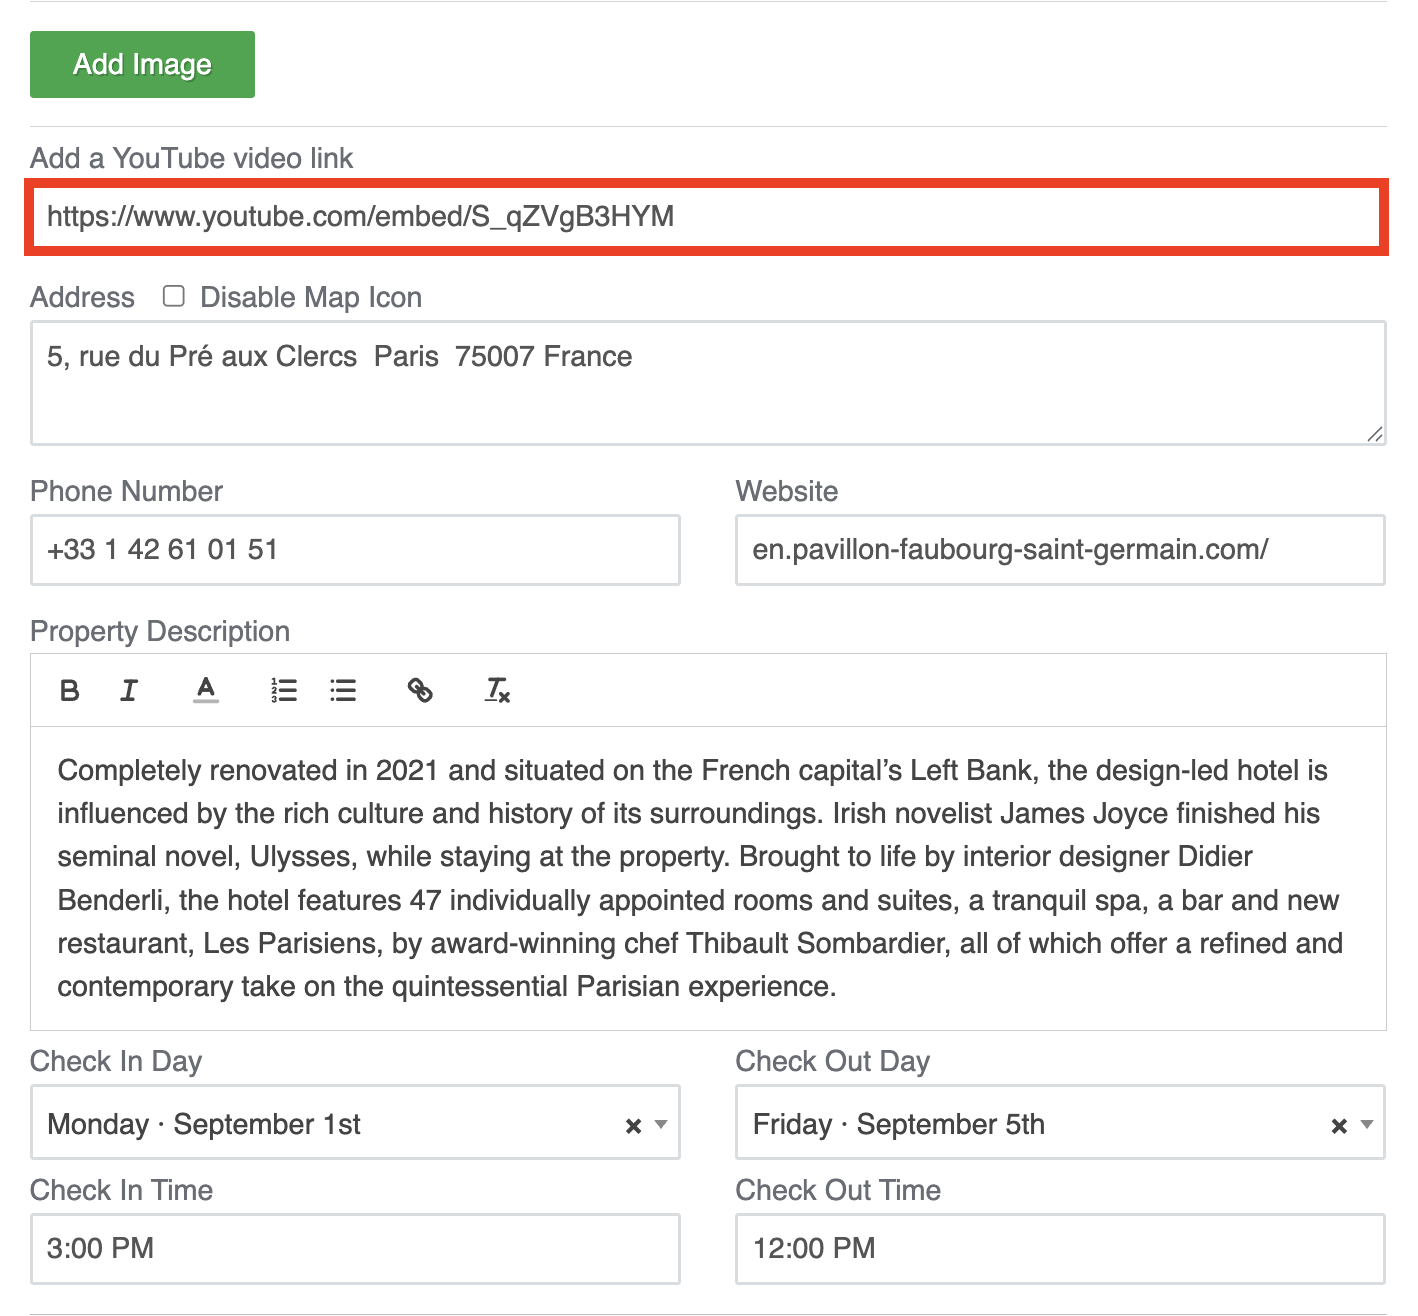This screenshot has width=1418, height=1316.
Task: Click the Phone Number field
Action: click(355, 550)
